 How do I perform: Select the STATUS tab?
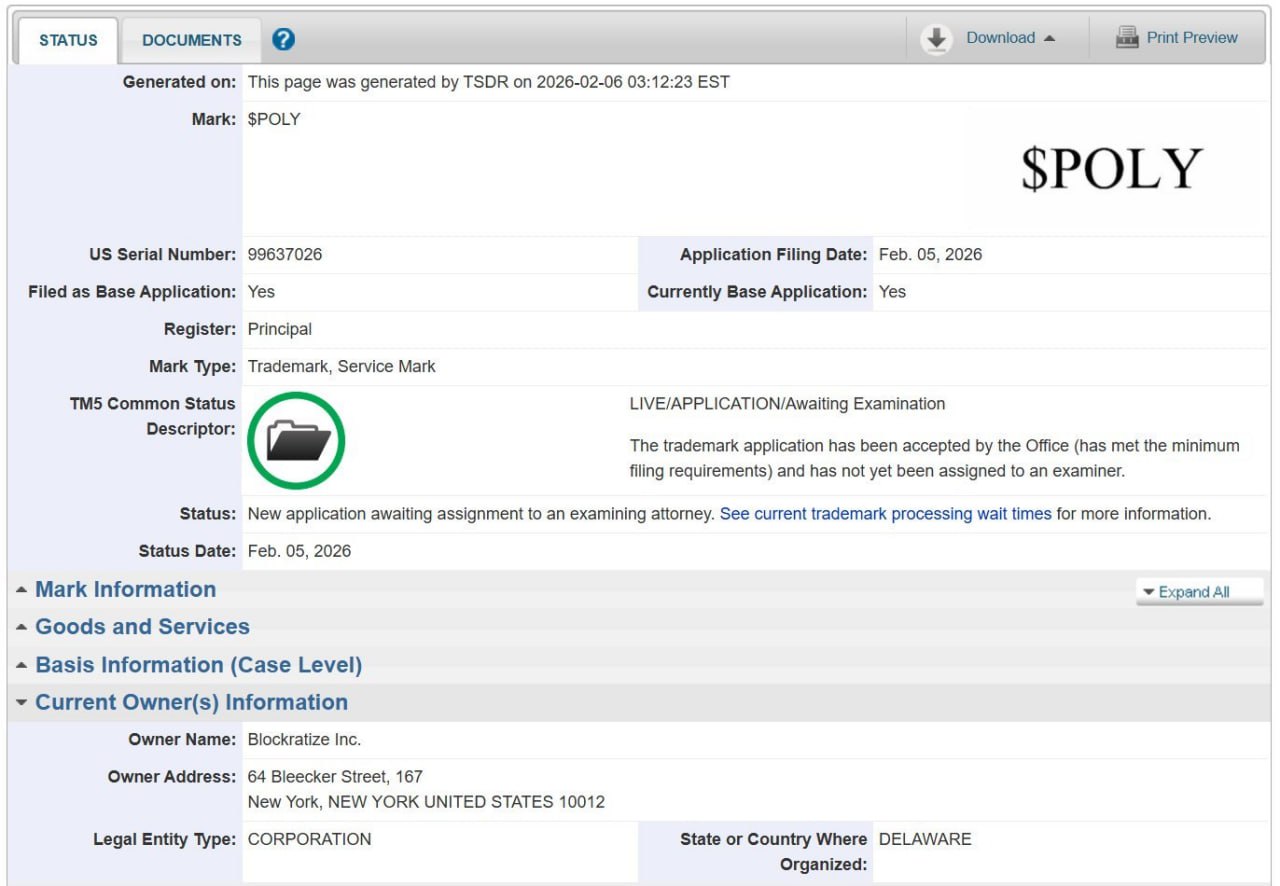coord(68,40)
